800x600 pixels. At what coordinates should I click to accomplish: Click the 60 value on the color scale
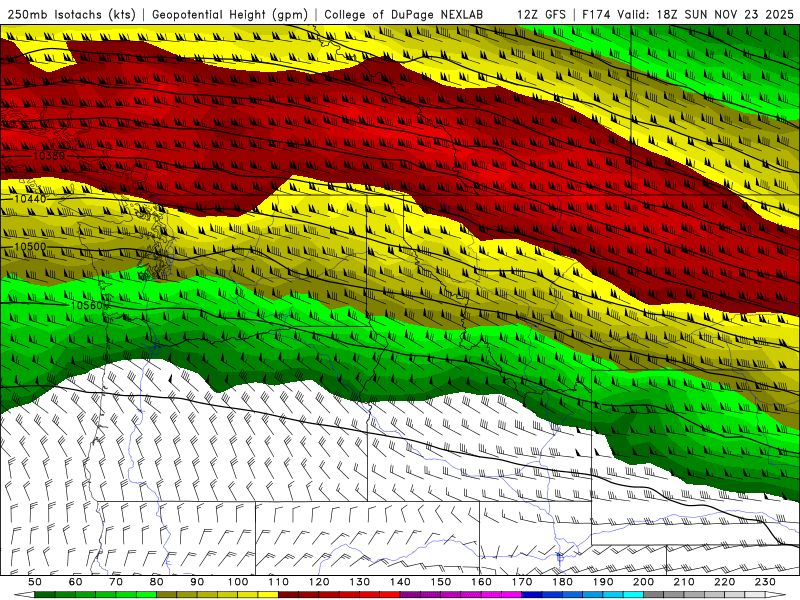[75, 582]
